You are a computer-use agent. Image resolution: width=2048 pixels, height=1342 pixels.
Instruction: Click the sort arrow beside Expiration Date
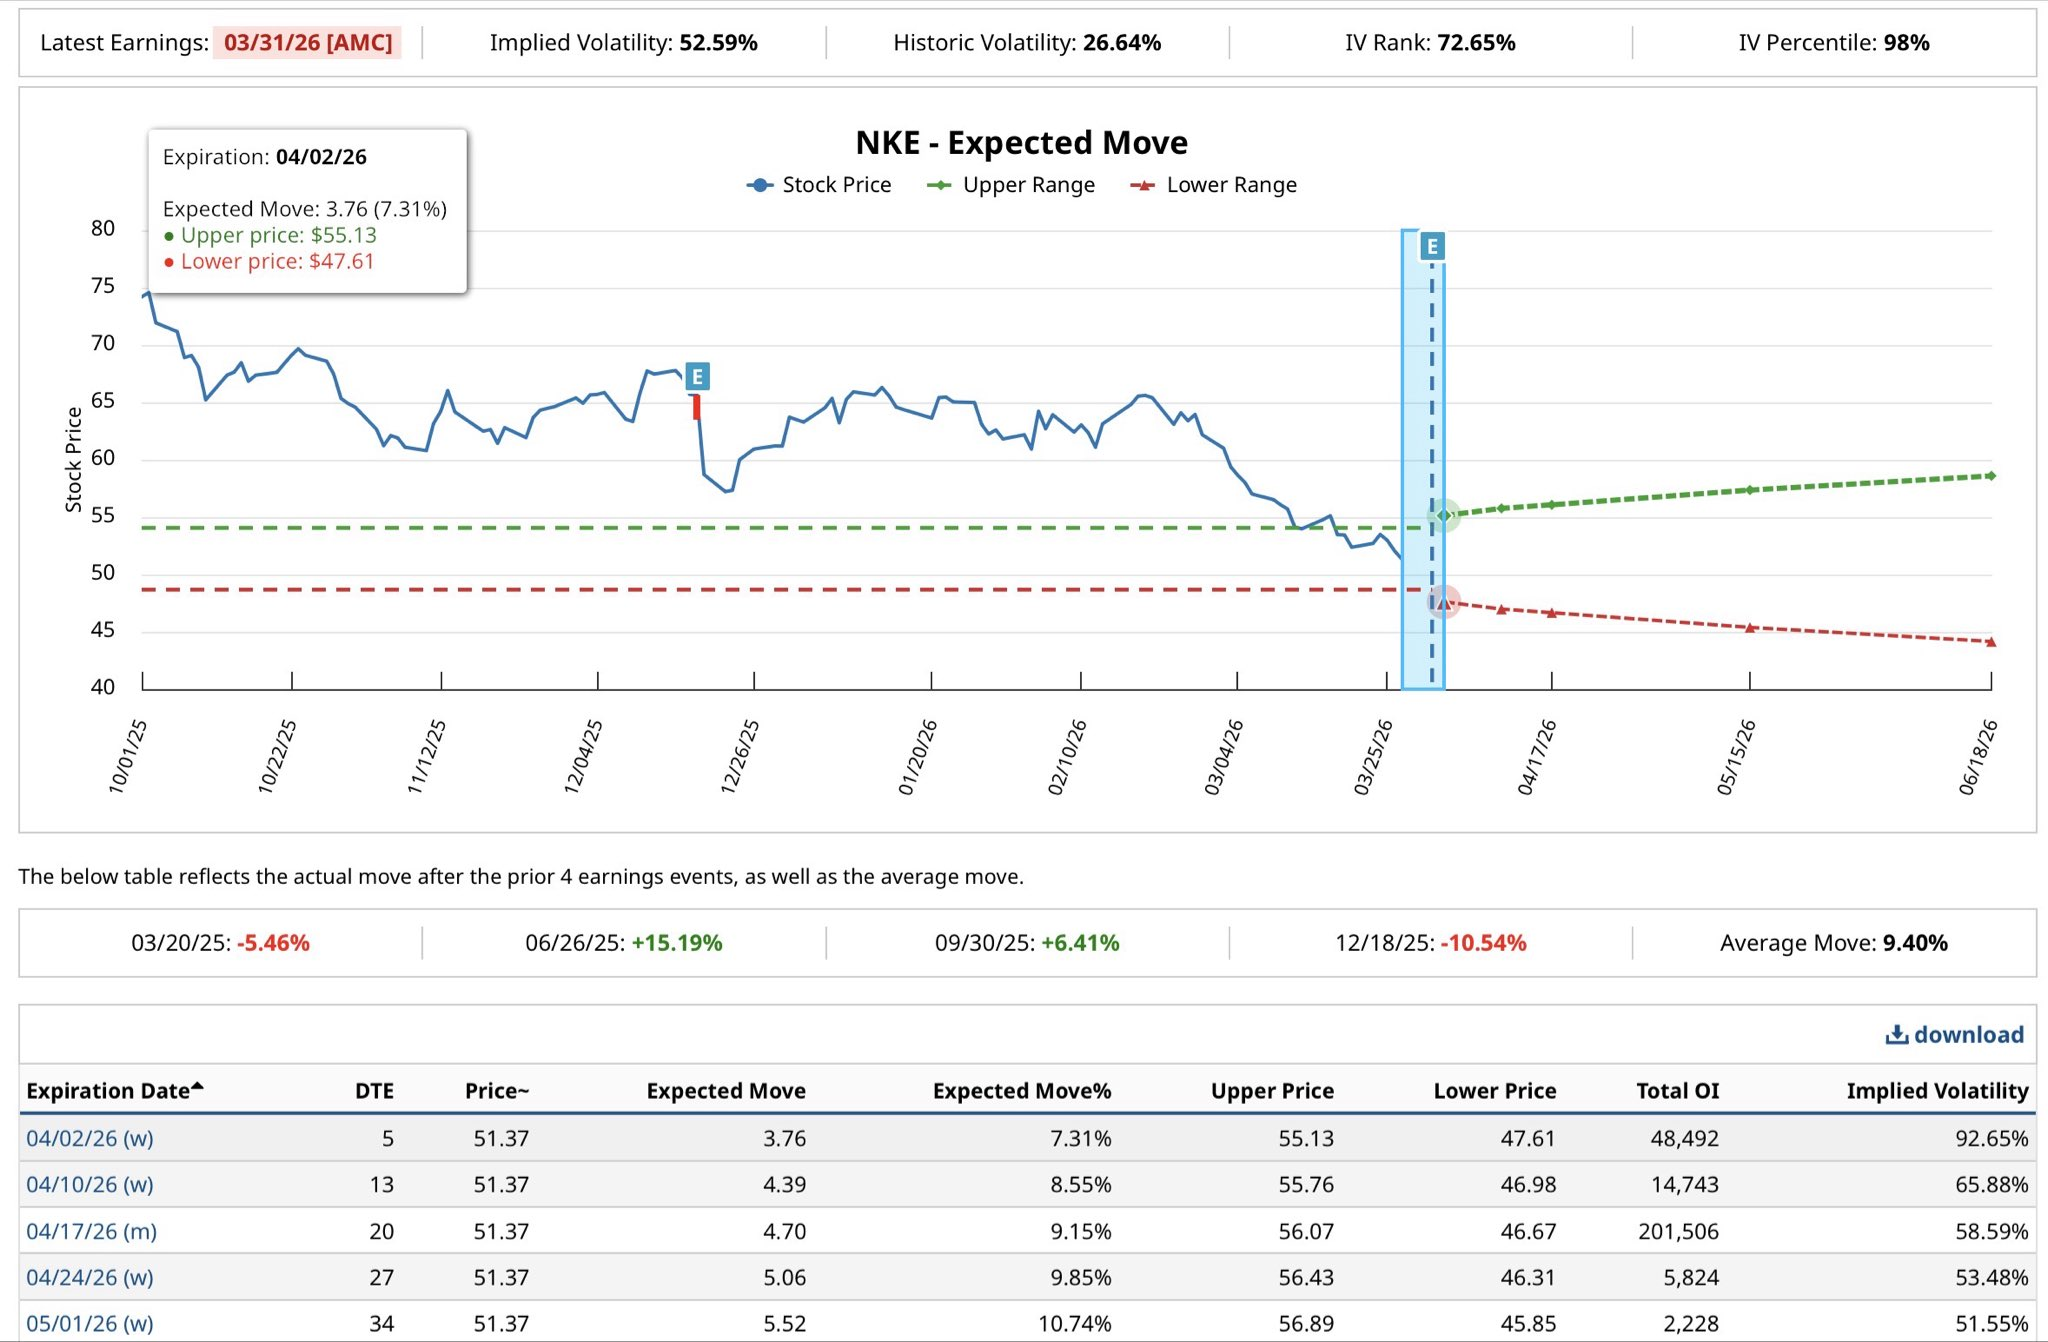point(197,1087)
